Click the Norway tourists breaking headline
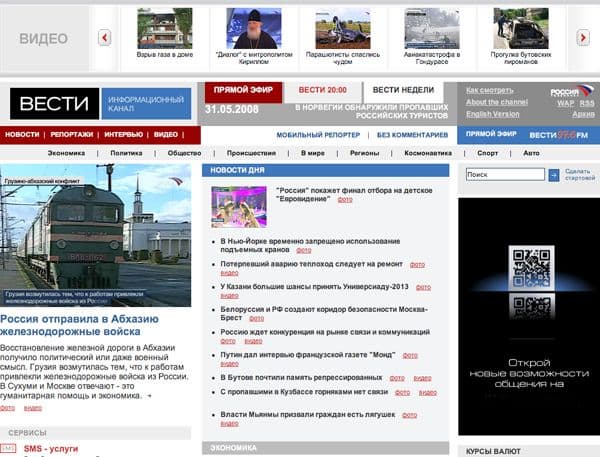Viewport: 600px width, 457px height. [x=371, y=111]
